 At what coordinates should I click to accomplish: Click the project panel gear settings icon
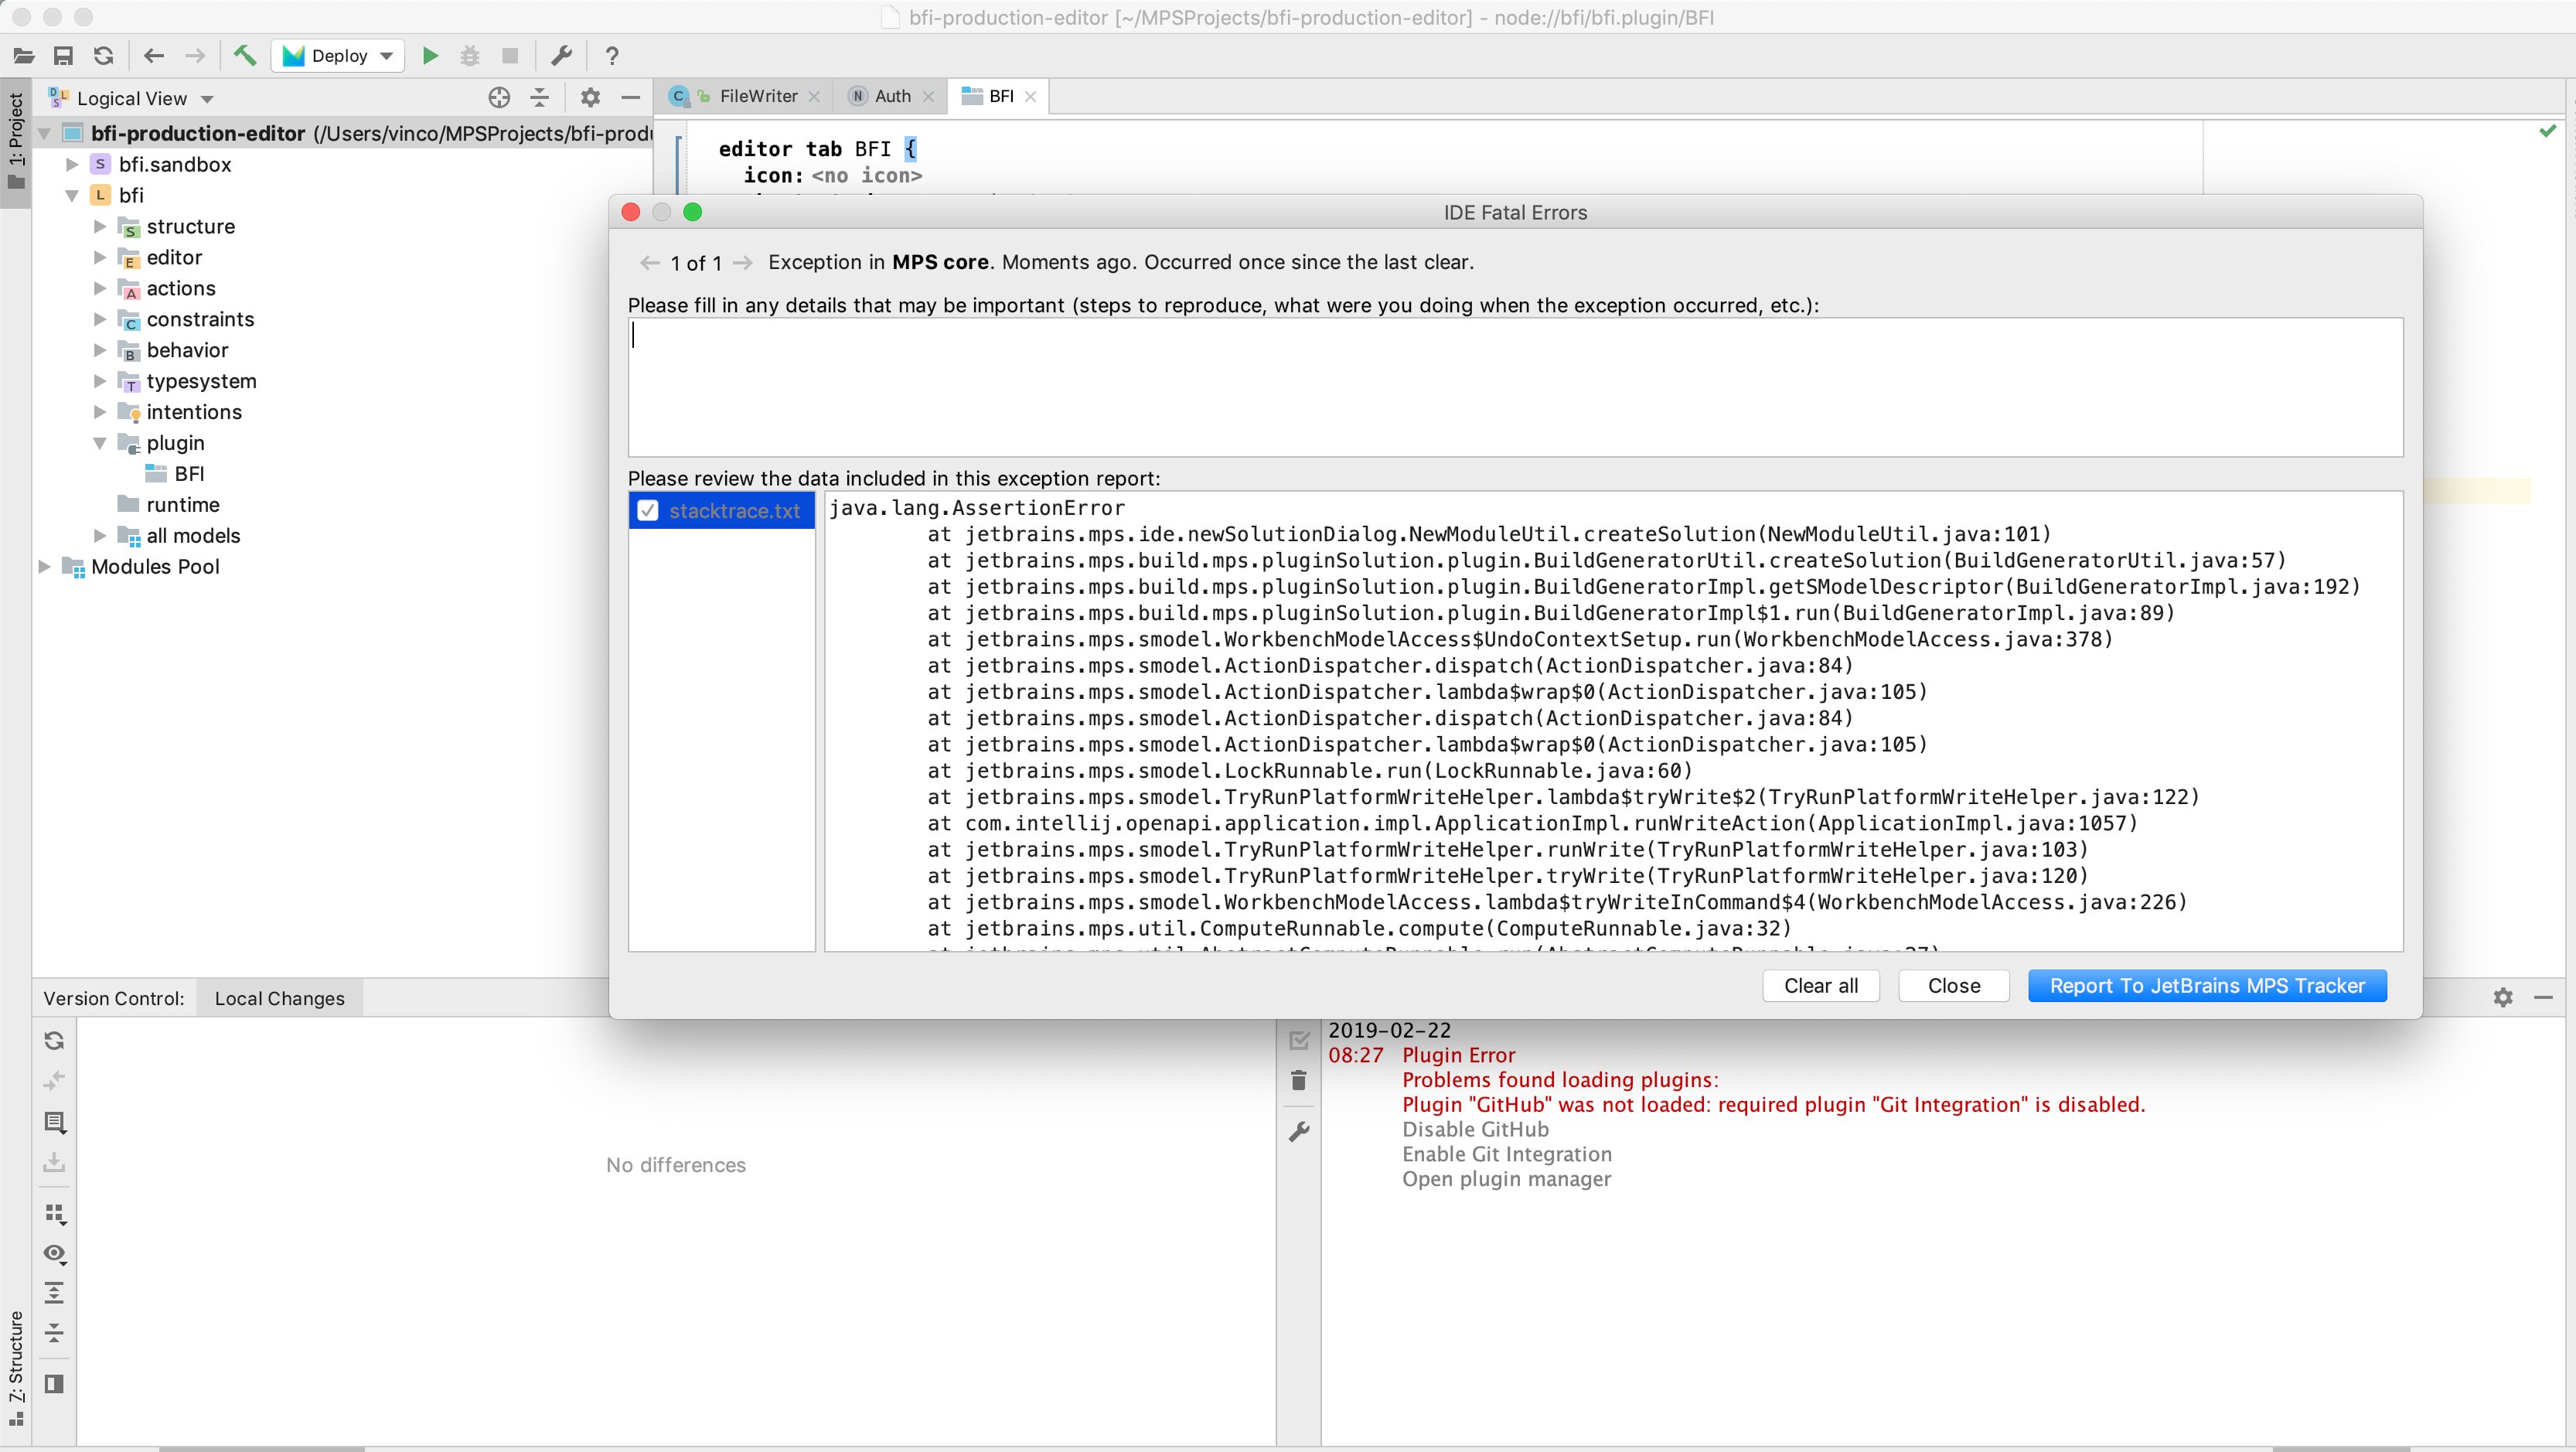(590, 98)
